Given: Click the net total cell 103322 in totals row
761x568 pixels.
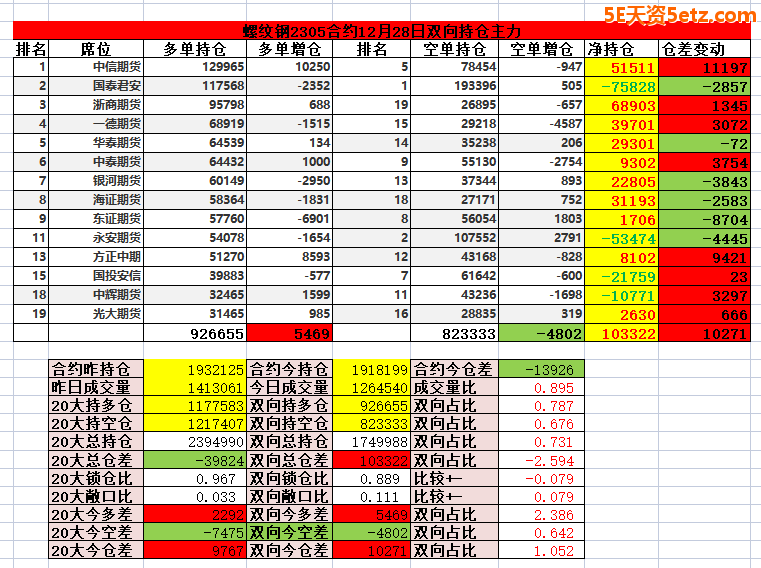Looking at the screenshot, I should [621, 333].
